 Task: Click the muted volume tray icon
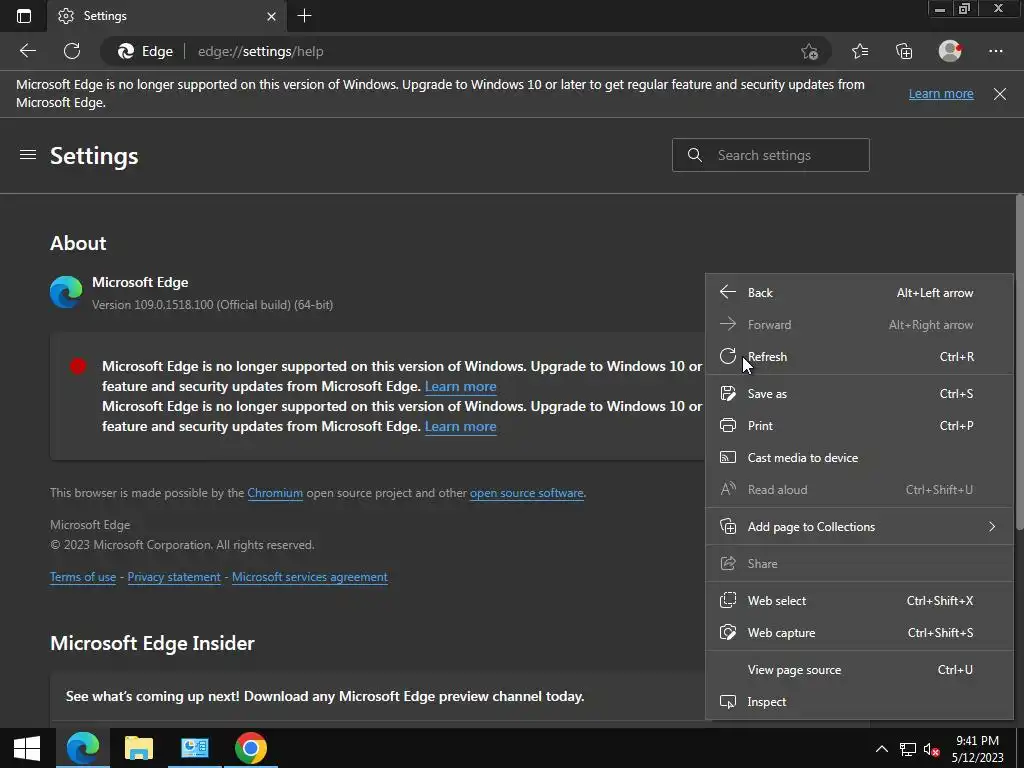(931, 749)
